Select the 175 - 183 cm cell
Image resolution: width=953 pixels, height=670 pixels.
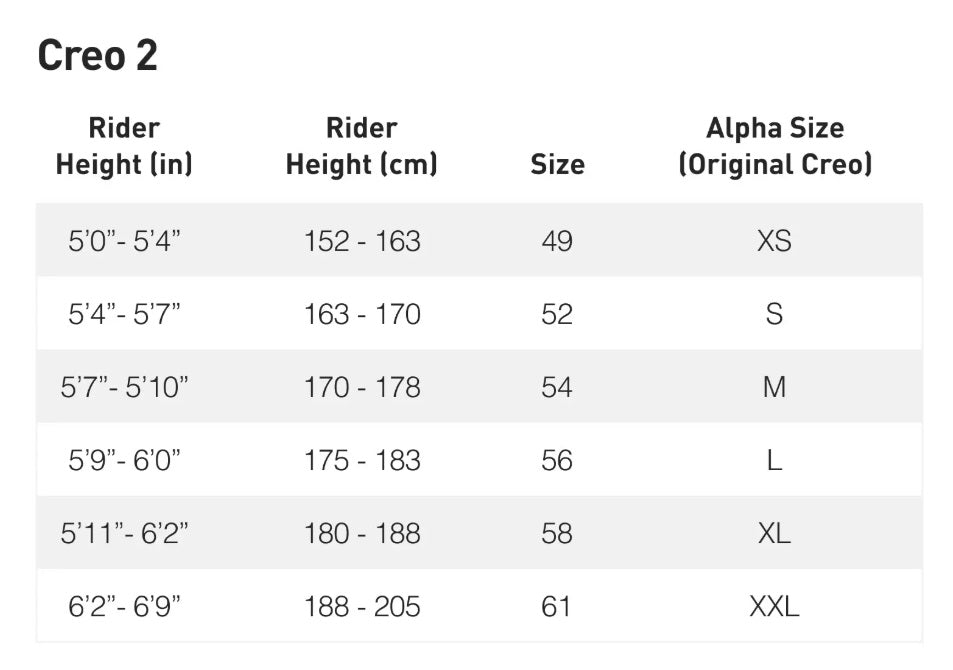tap(362, 460)
